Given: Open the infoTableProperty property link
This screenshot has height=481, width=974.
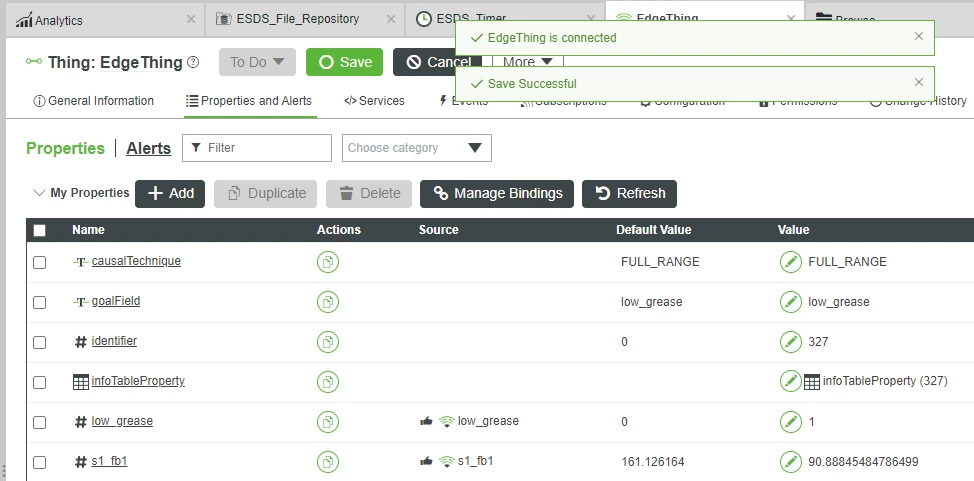Looking at the screenshot, I should point(138,381).
